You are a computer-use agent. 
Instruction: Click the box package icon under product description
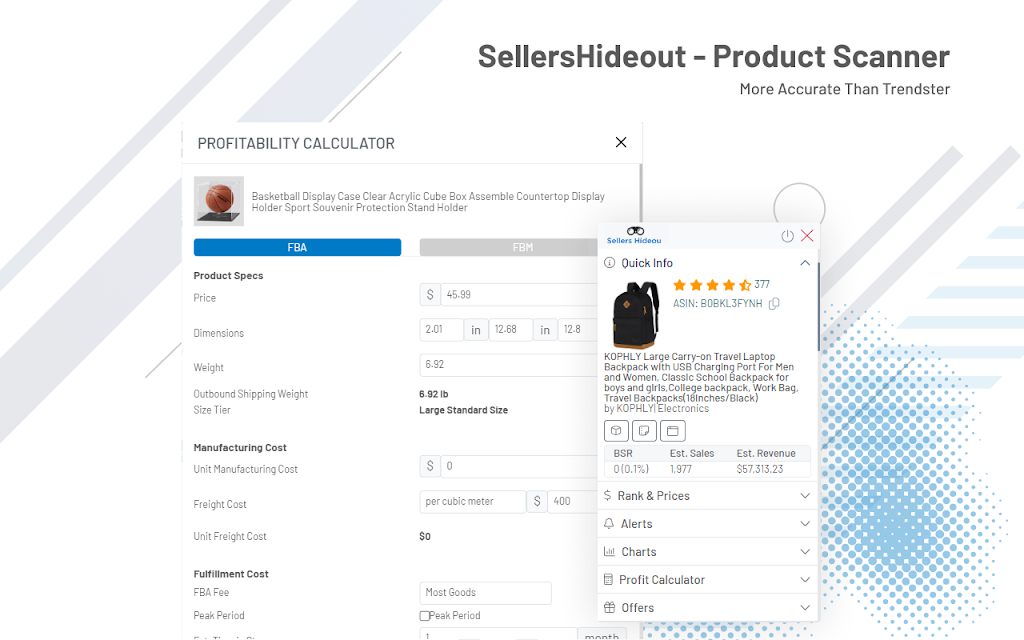coord(616,431)
